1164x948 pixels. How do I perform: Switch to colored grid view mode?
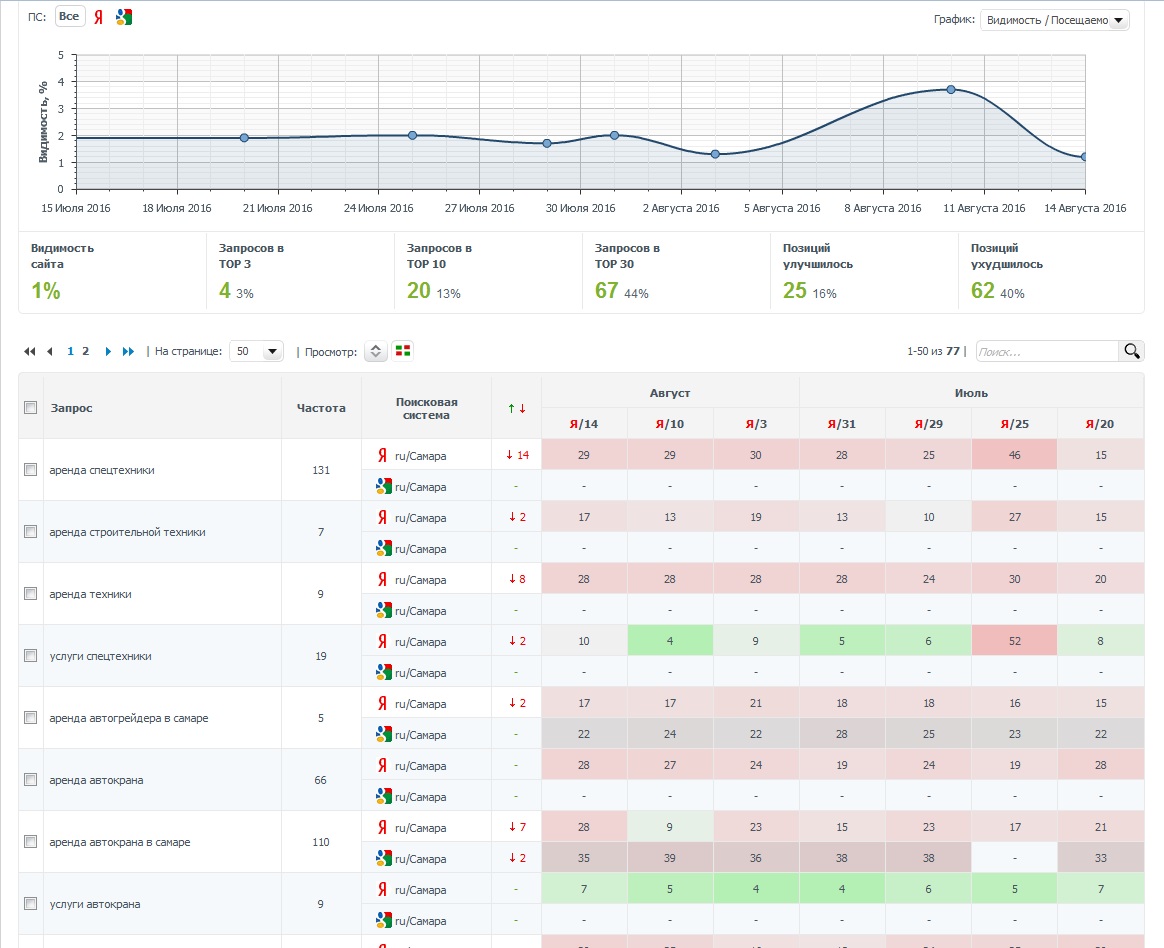point(403,350)
